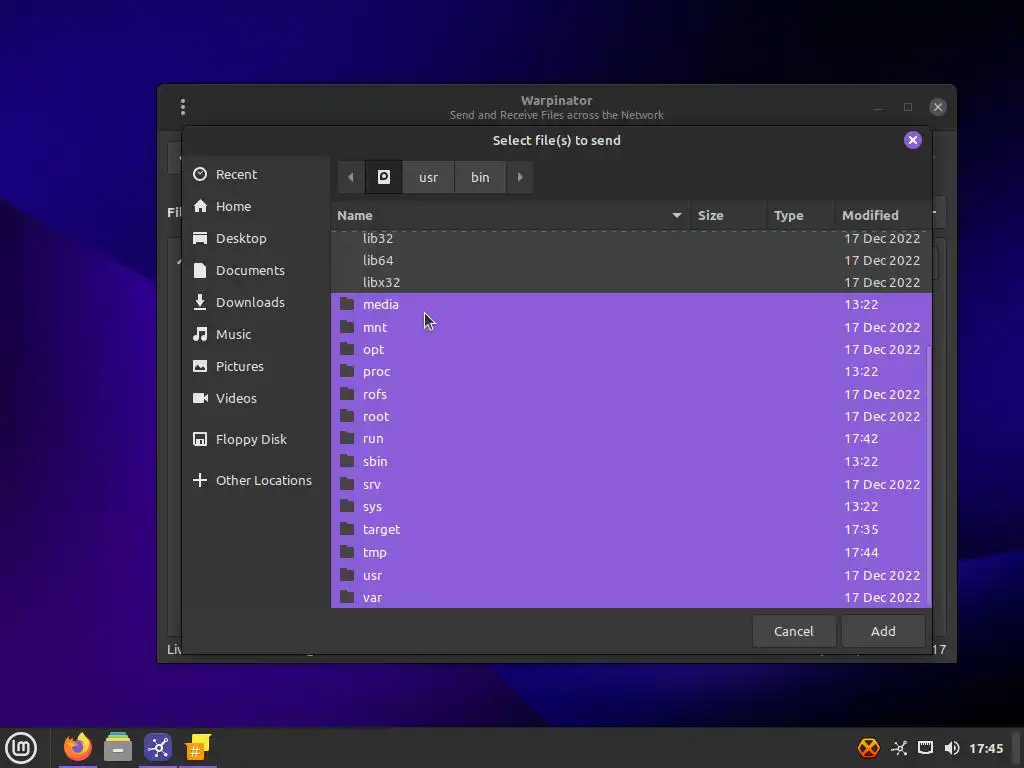Viewport: 1024px width, 768px height.
Task: Select the tmp folder
Action: 631,552
